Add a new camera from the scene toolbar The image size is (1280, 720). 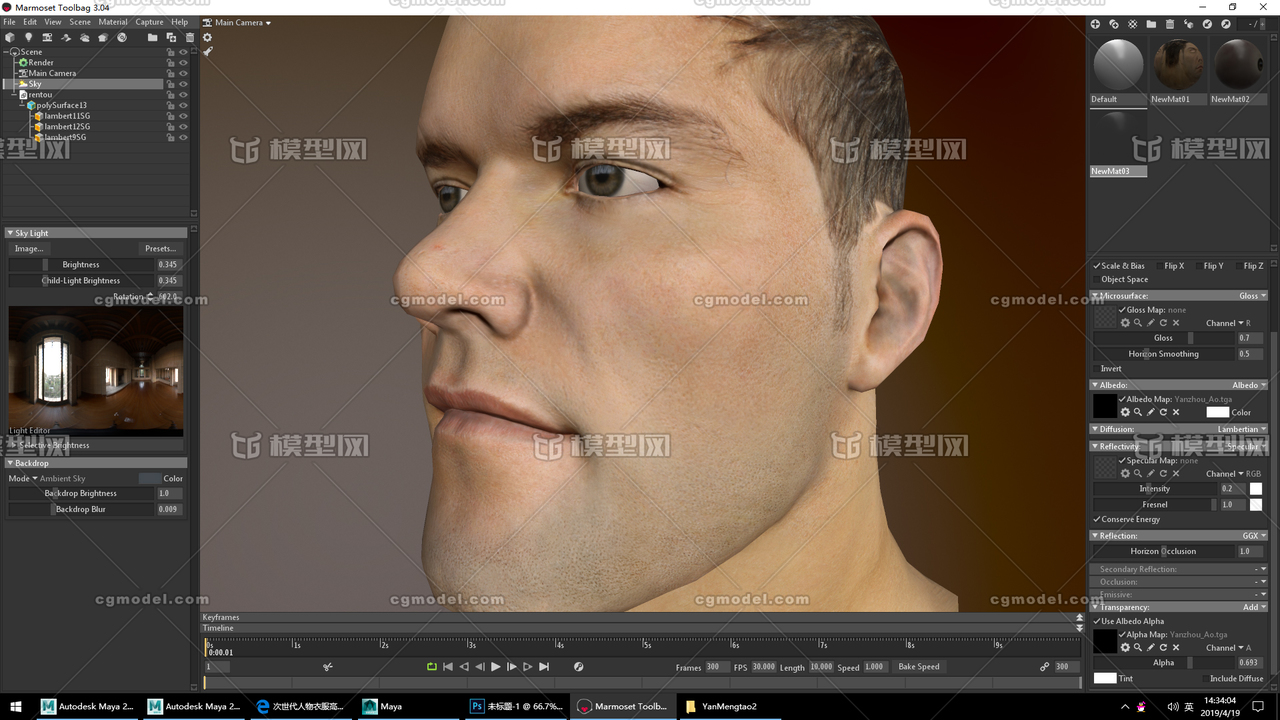click(47, 38)
